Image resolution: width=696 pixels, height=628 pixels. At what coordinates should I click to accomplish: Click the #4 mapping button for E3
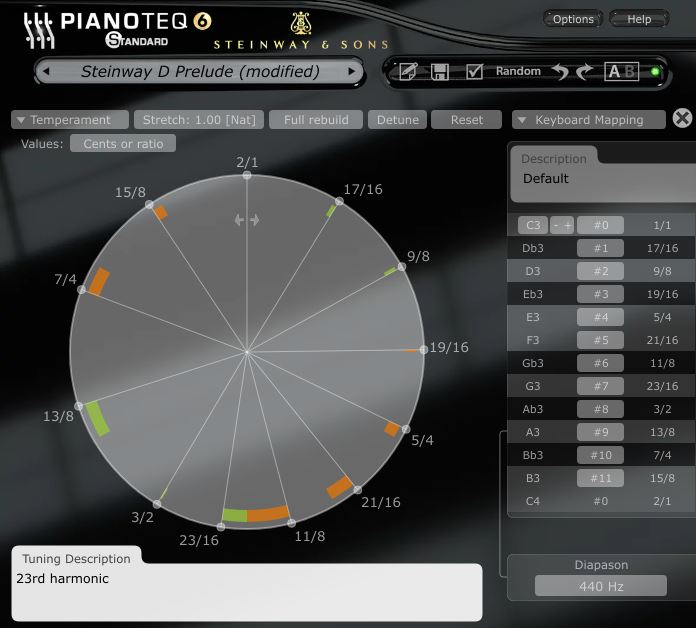tap(601, 317)
